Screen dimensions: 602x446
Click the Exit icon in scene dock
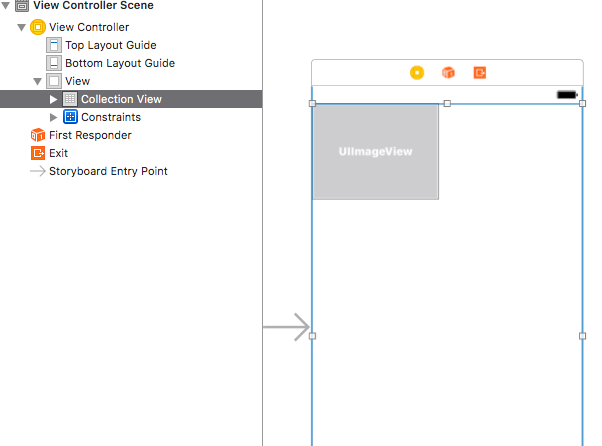pyautogui.click(x=480, y=73)
